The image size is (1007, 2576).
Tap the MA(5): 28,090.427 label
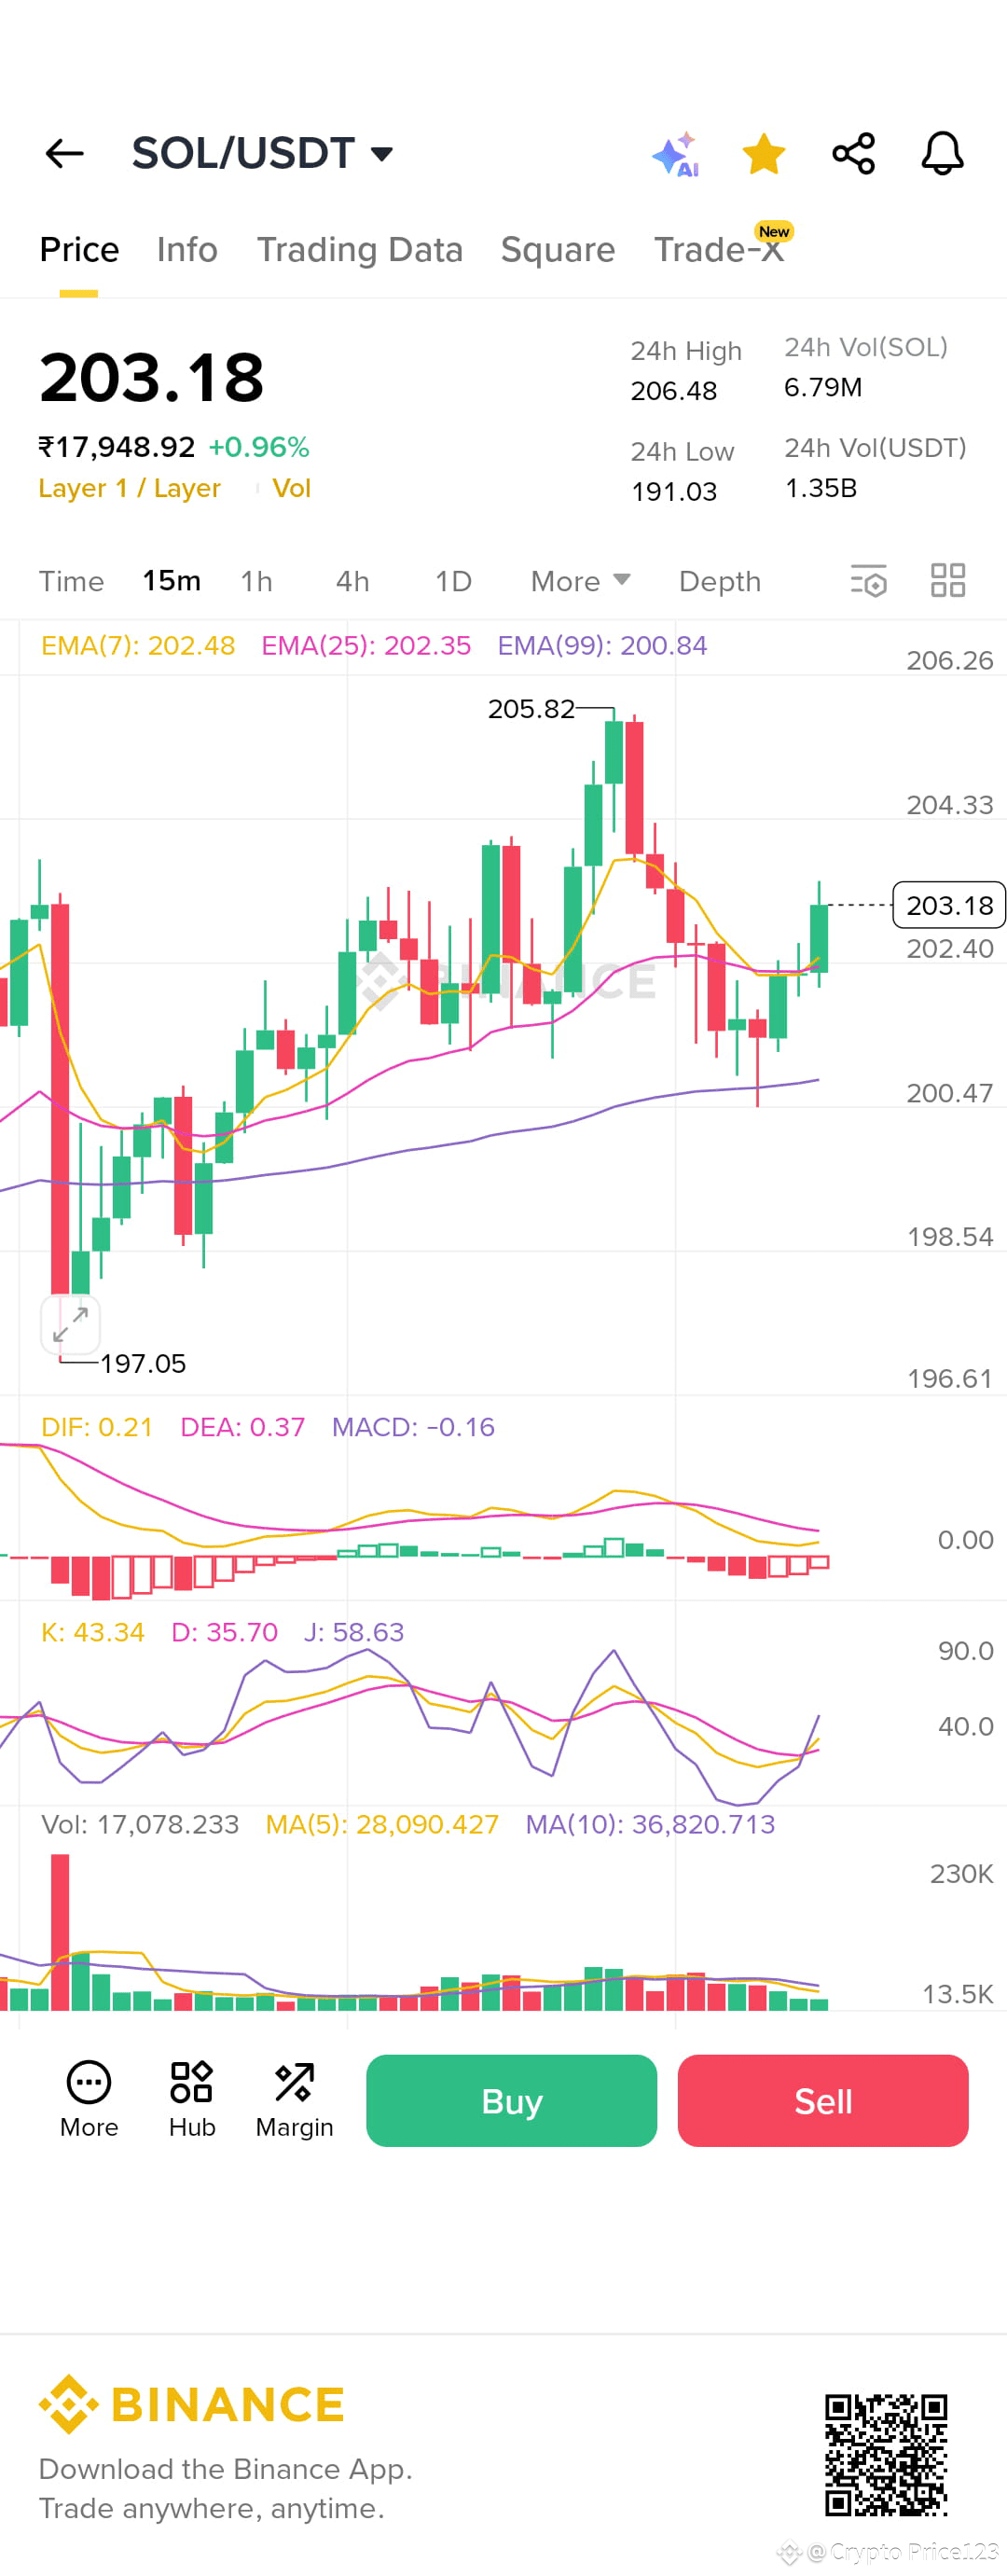coord(382,1824)
